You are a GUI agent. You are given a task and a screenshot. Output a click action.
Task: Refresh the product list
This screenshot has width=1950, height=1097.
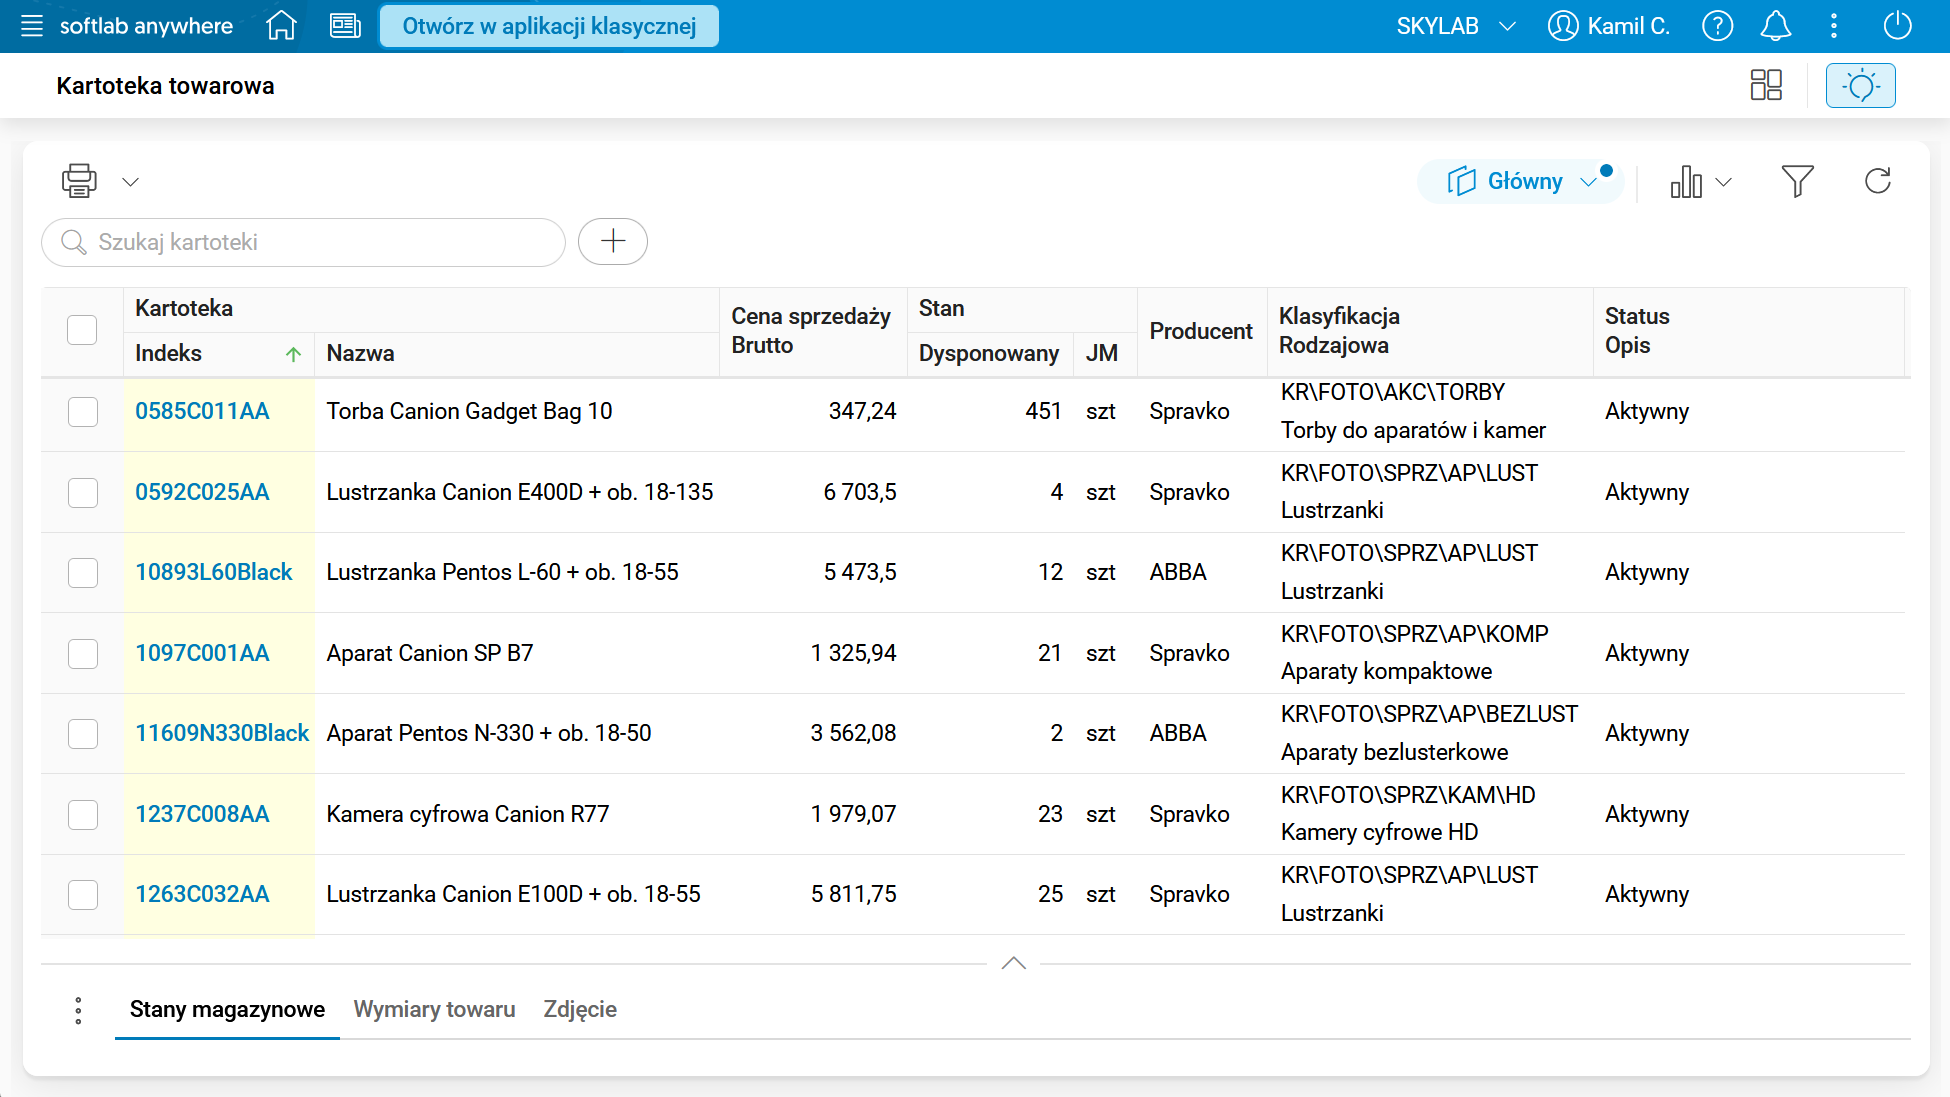pos(1877,181)
